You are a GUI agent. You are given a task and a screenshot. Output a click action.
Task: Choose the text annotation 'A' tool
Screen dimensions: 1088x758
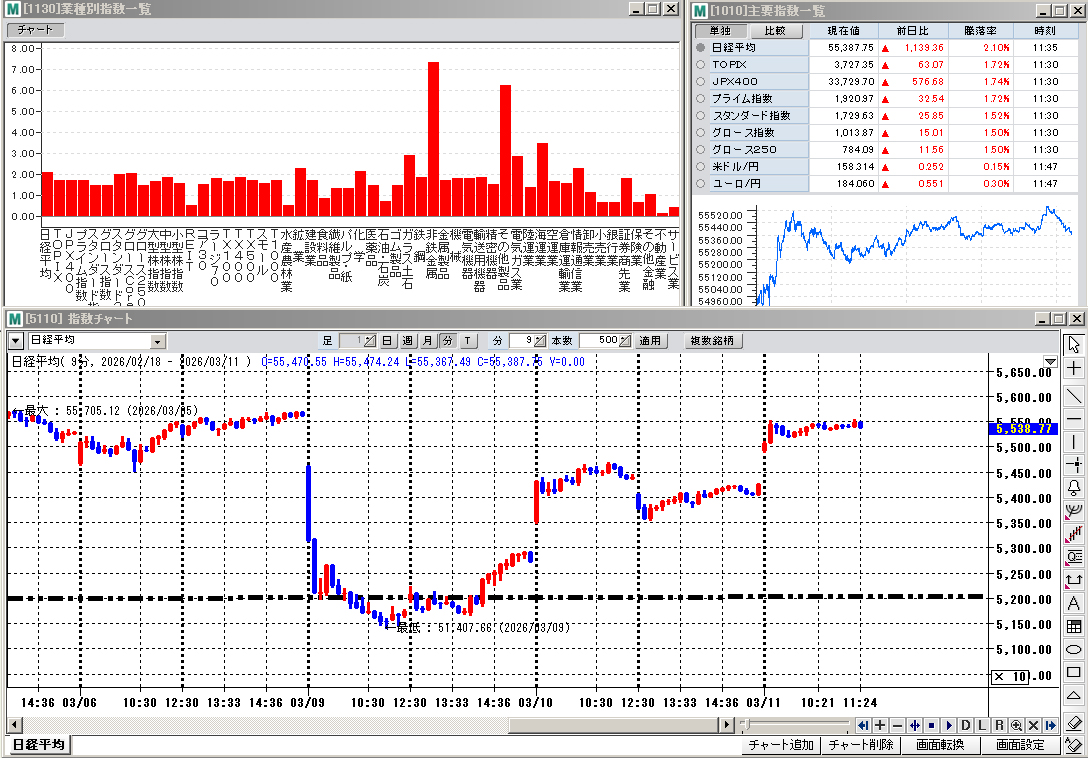click(x=1075, y=603)
